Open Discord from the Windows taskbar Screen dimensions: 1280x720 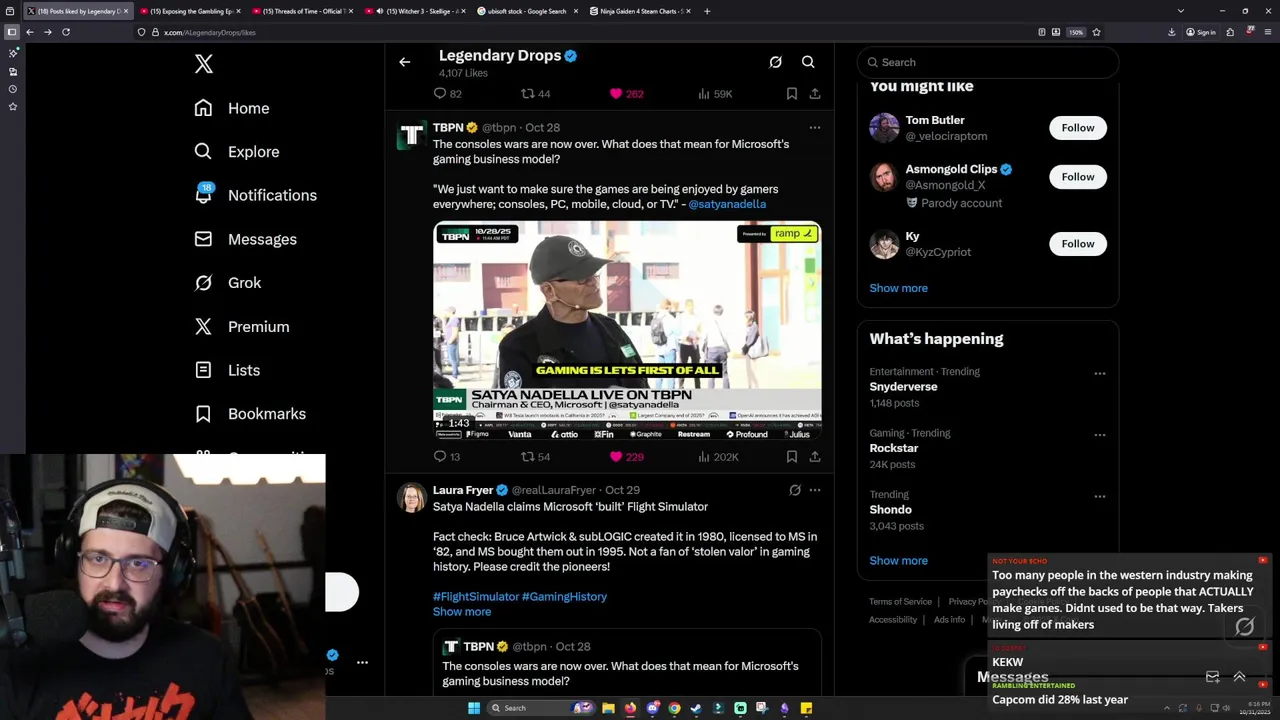[x=652, y=708]
